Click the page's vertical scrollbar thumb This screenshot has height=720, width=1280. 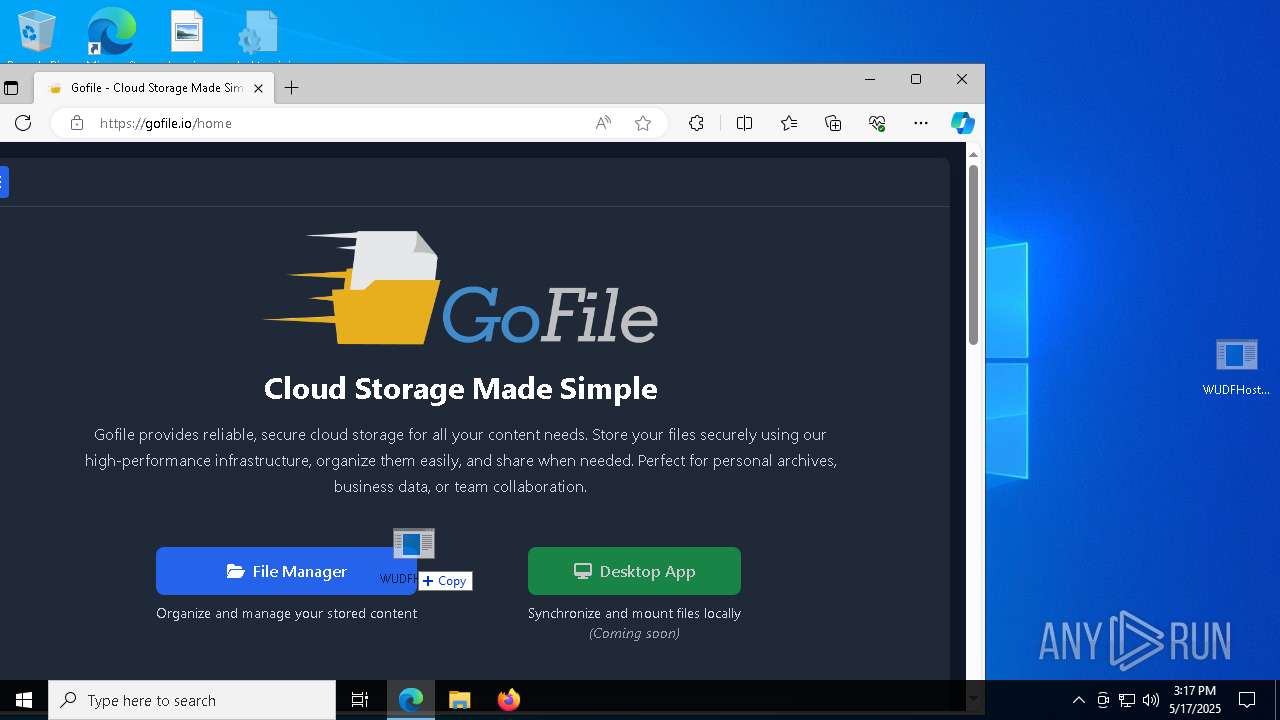(973, 255)
